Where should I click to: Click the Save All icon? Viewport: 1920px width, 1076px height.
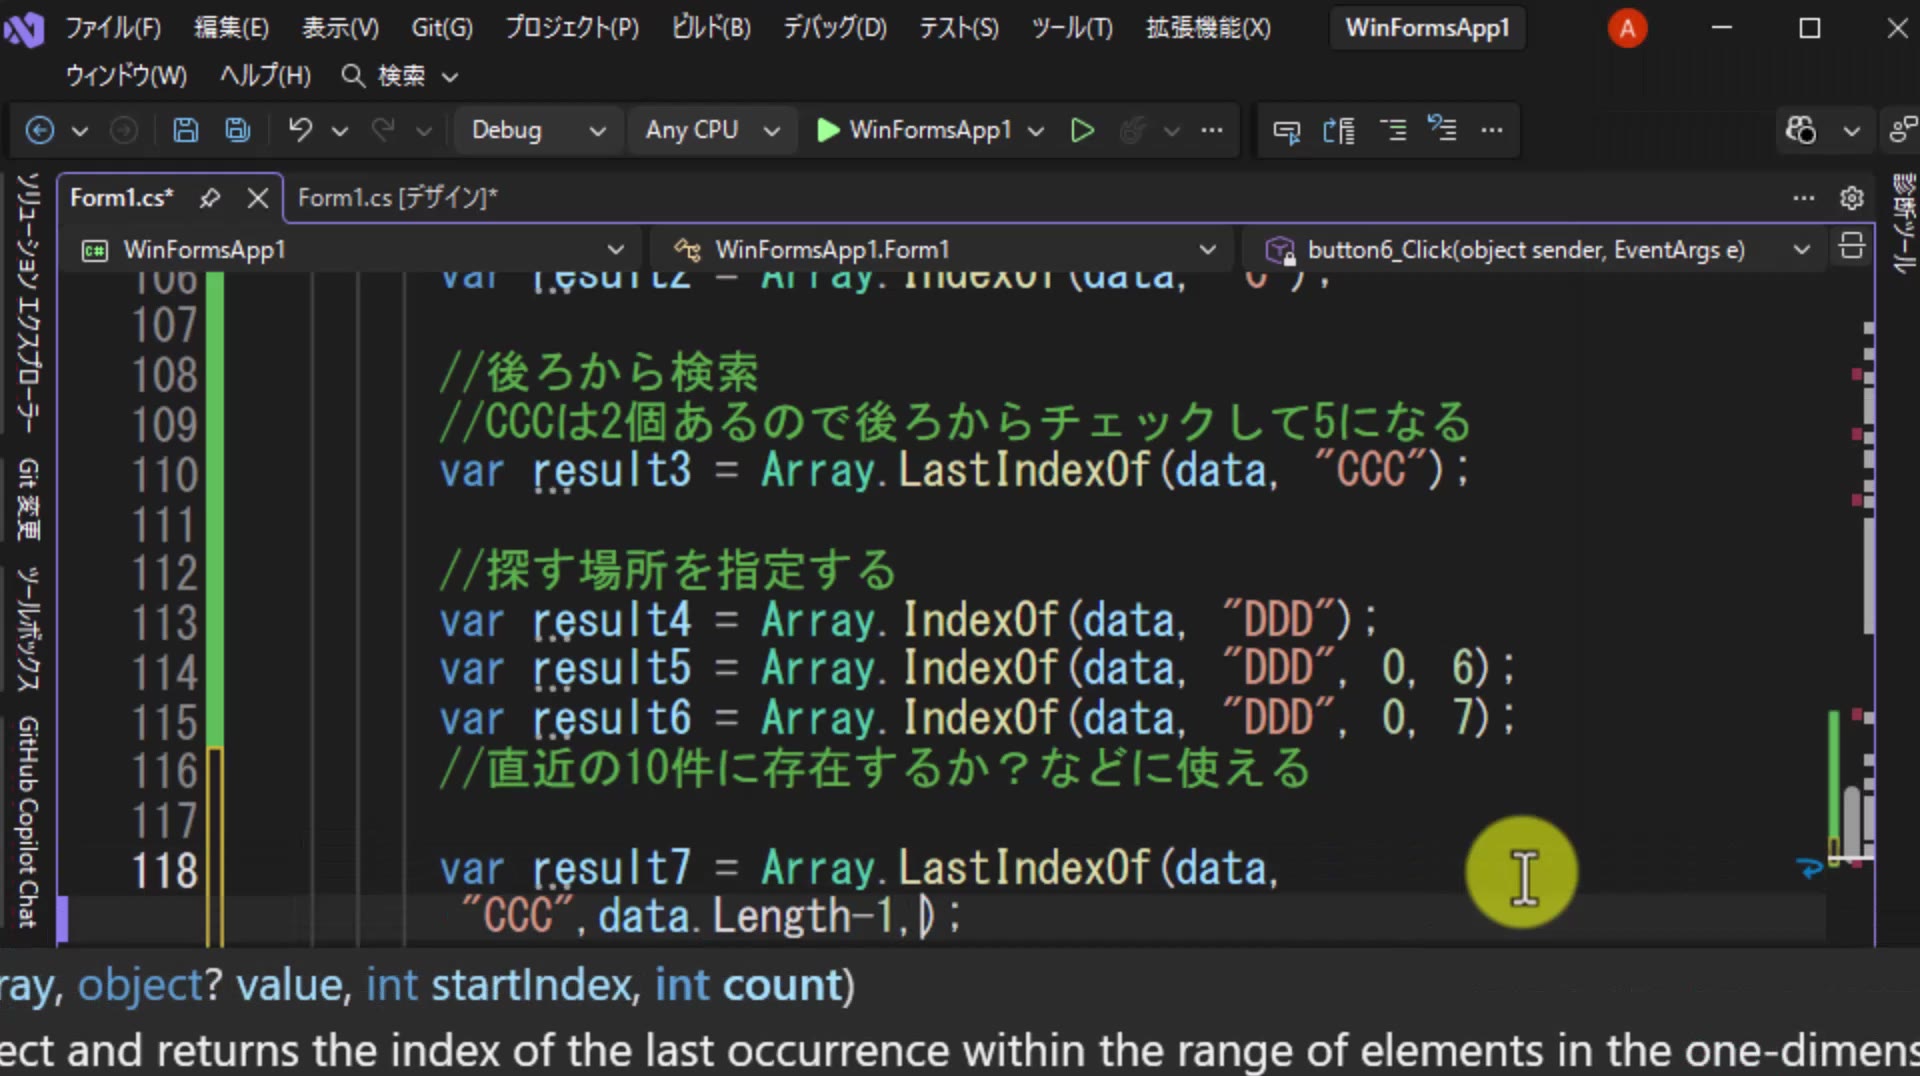coord(237,130)
